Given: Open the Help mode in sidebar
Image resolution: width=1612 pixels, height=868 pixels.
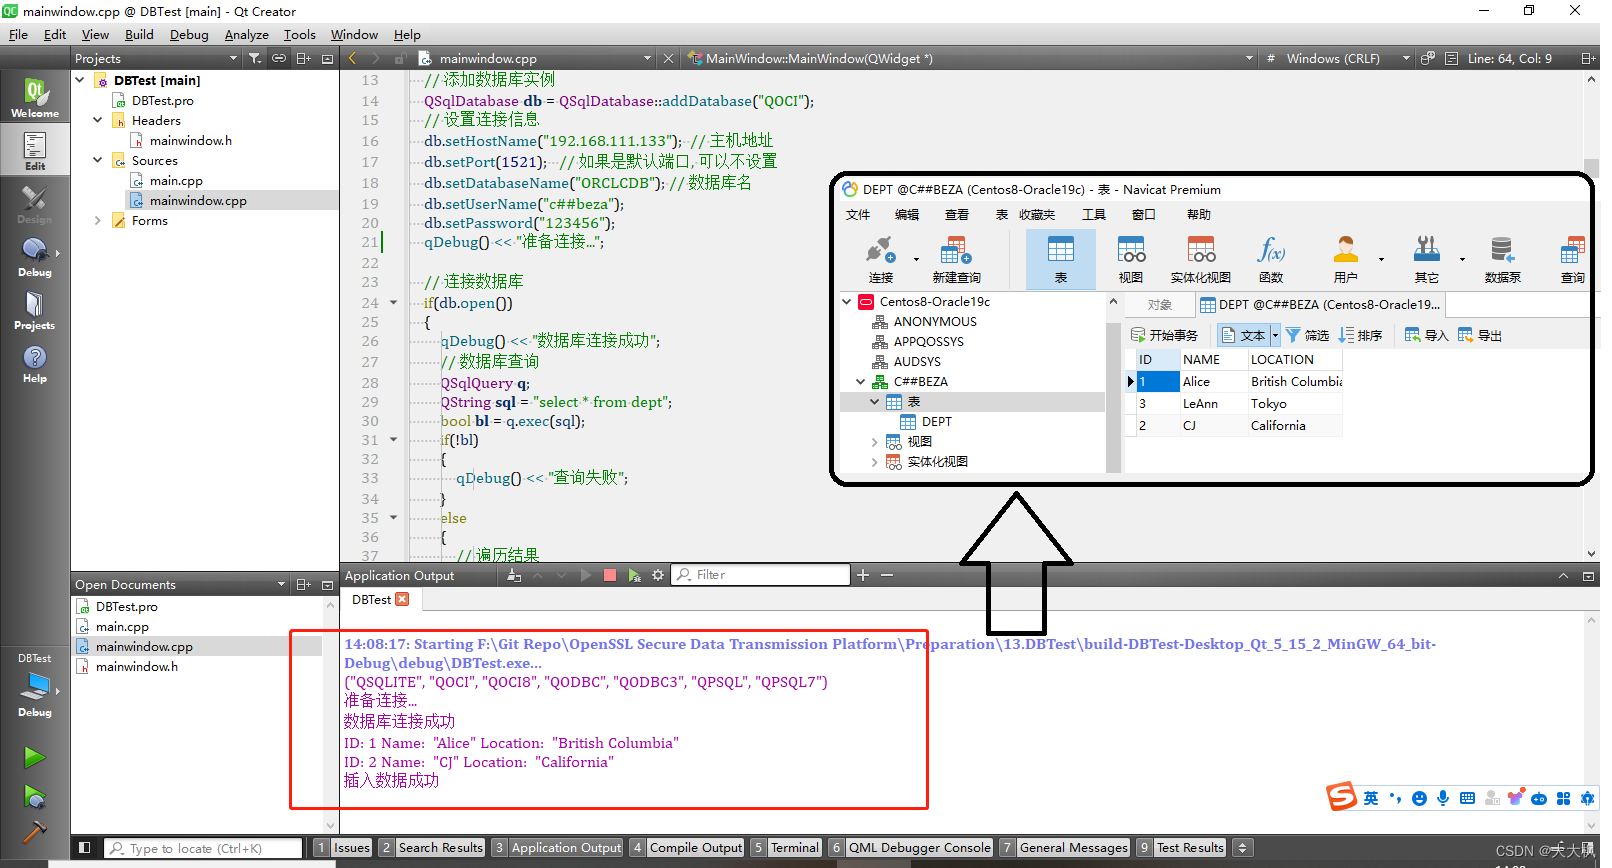Looking at the screenshot, I should 35,364.
